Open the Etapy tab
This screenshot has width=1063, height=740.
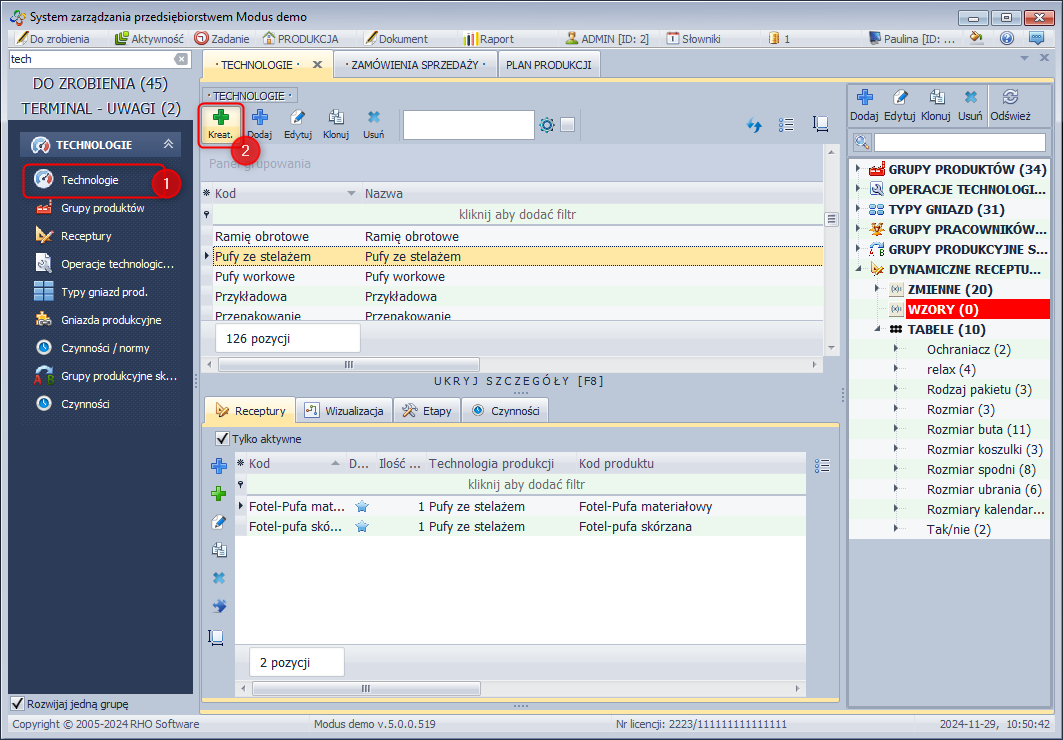(x=427, y=410)
